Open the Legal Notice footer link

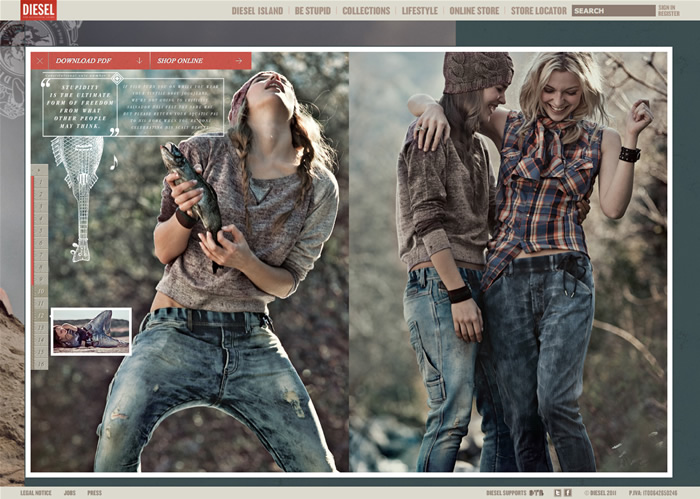click(36, 493)
